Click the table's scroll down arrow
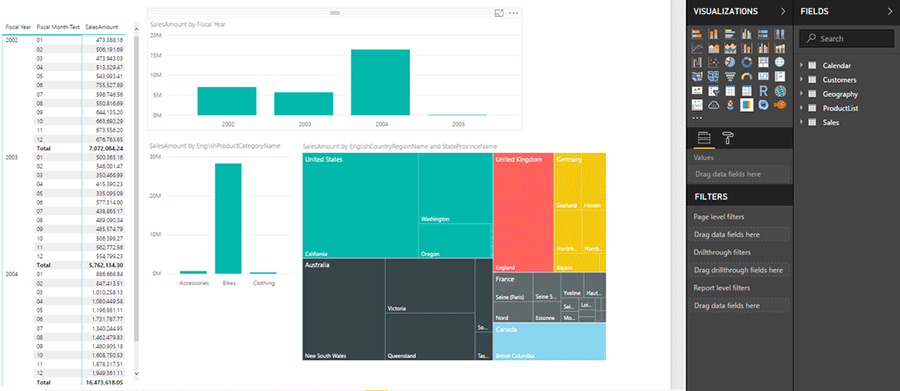Screen dimensions: 900x391 136,373
